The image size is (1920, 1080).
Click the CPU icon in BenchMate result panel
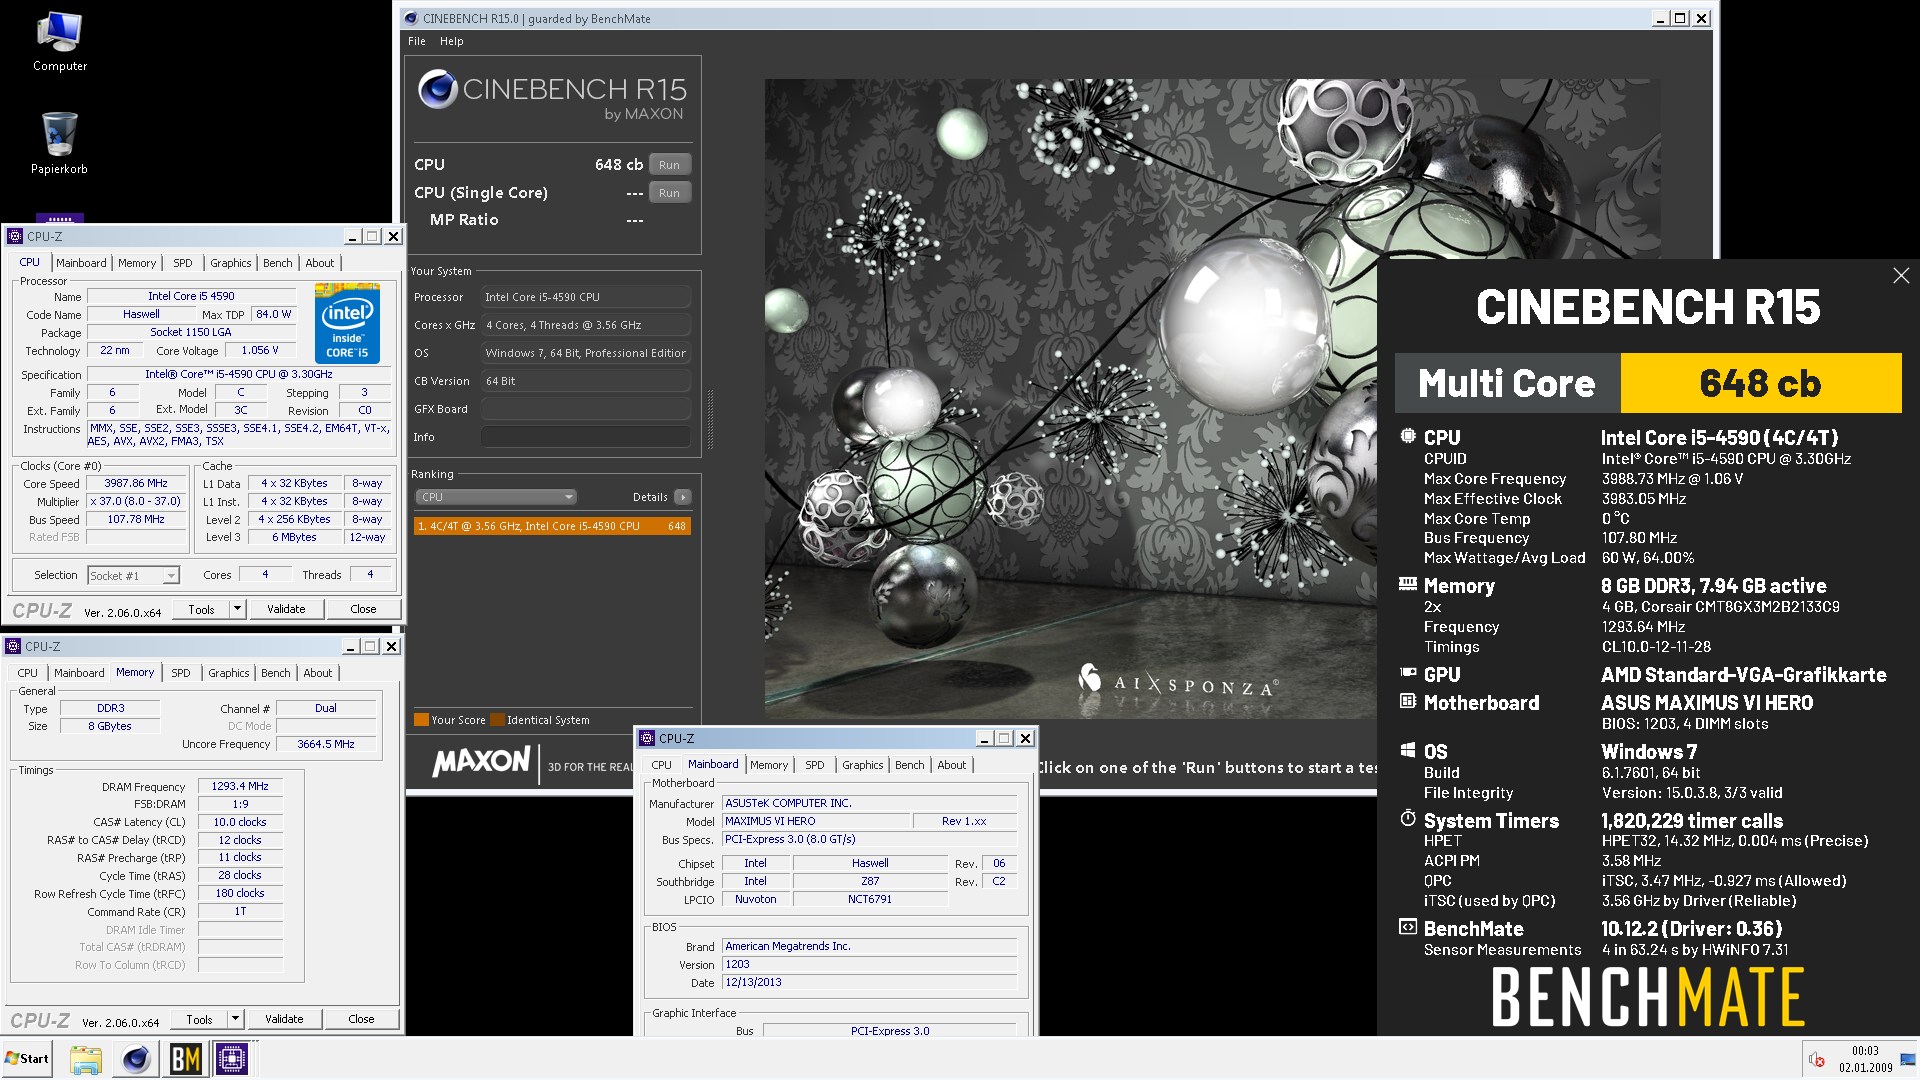point(1408,437)
